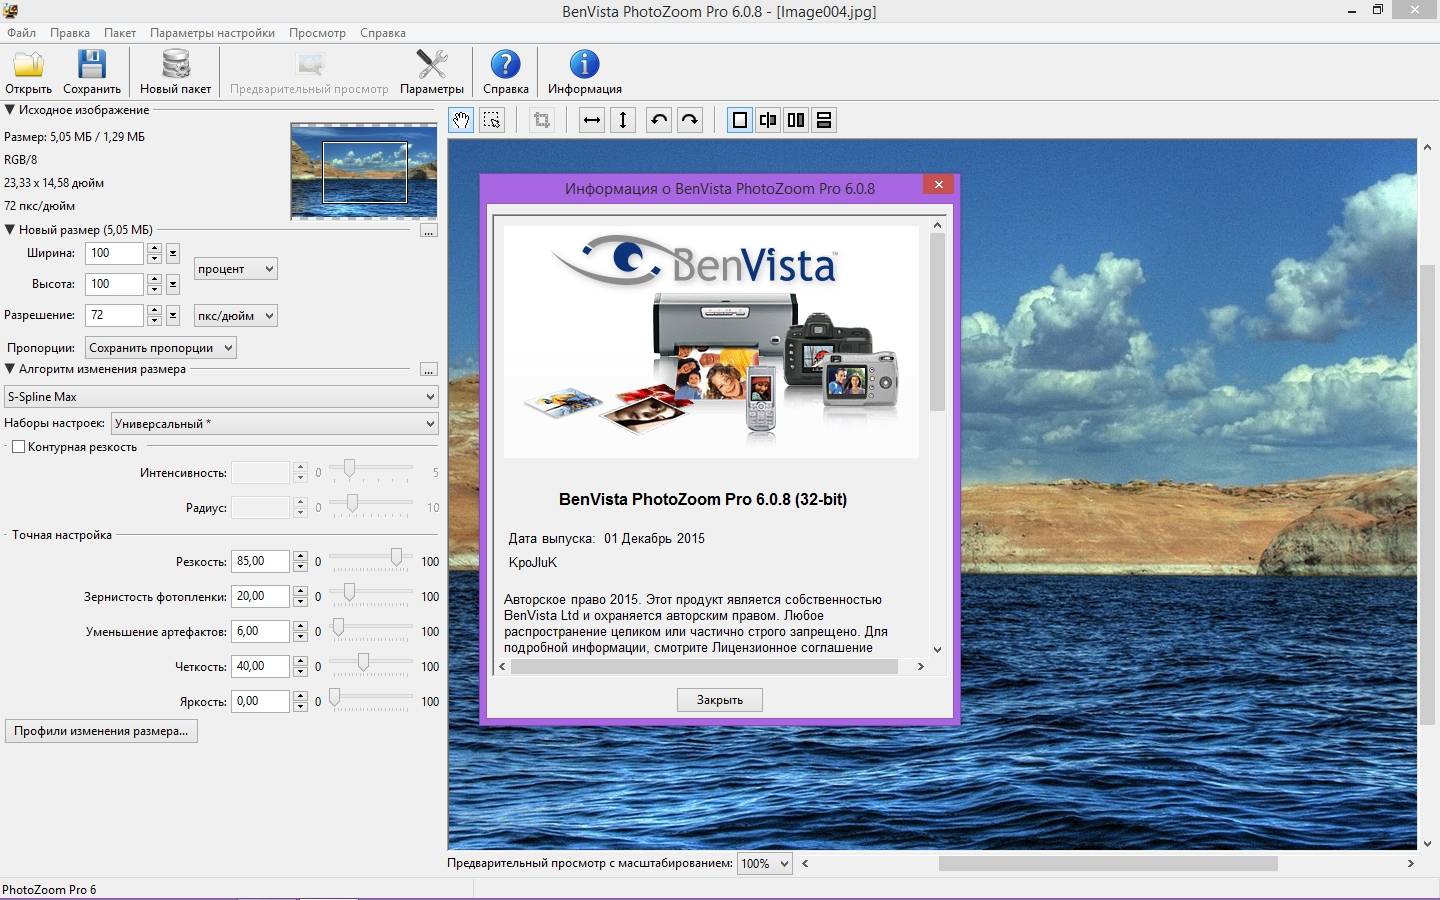Open the Просмотр menu
This screenshot has height=900, width=1440.
pos(317,33)
